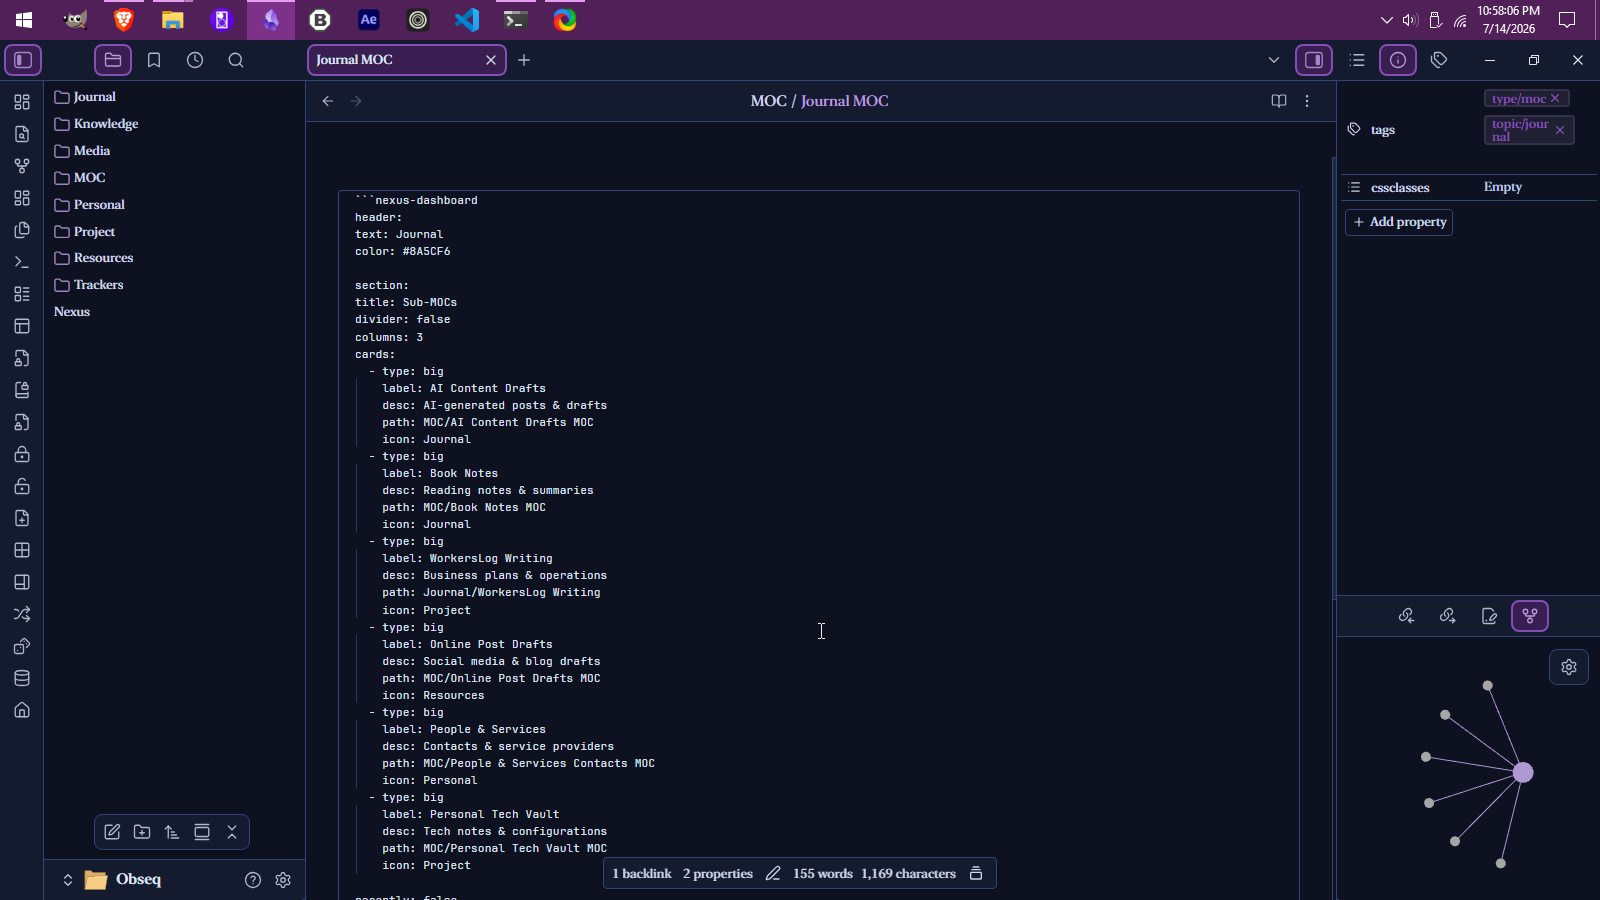The height and width of the screenshot is (900, 1600).
Task: Open Obsidian settings gear
Action: (x=283, y=880)
